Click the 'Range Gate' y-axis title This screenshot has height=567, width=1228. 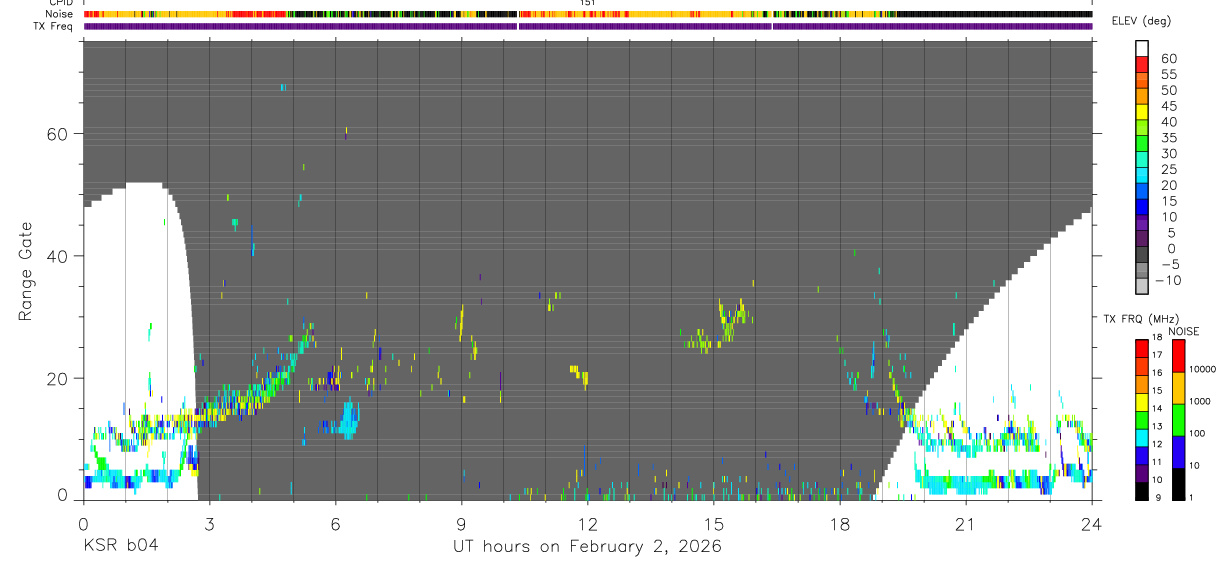point(26,270)
